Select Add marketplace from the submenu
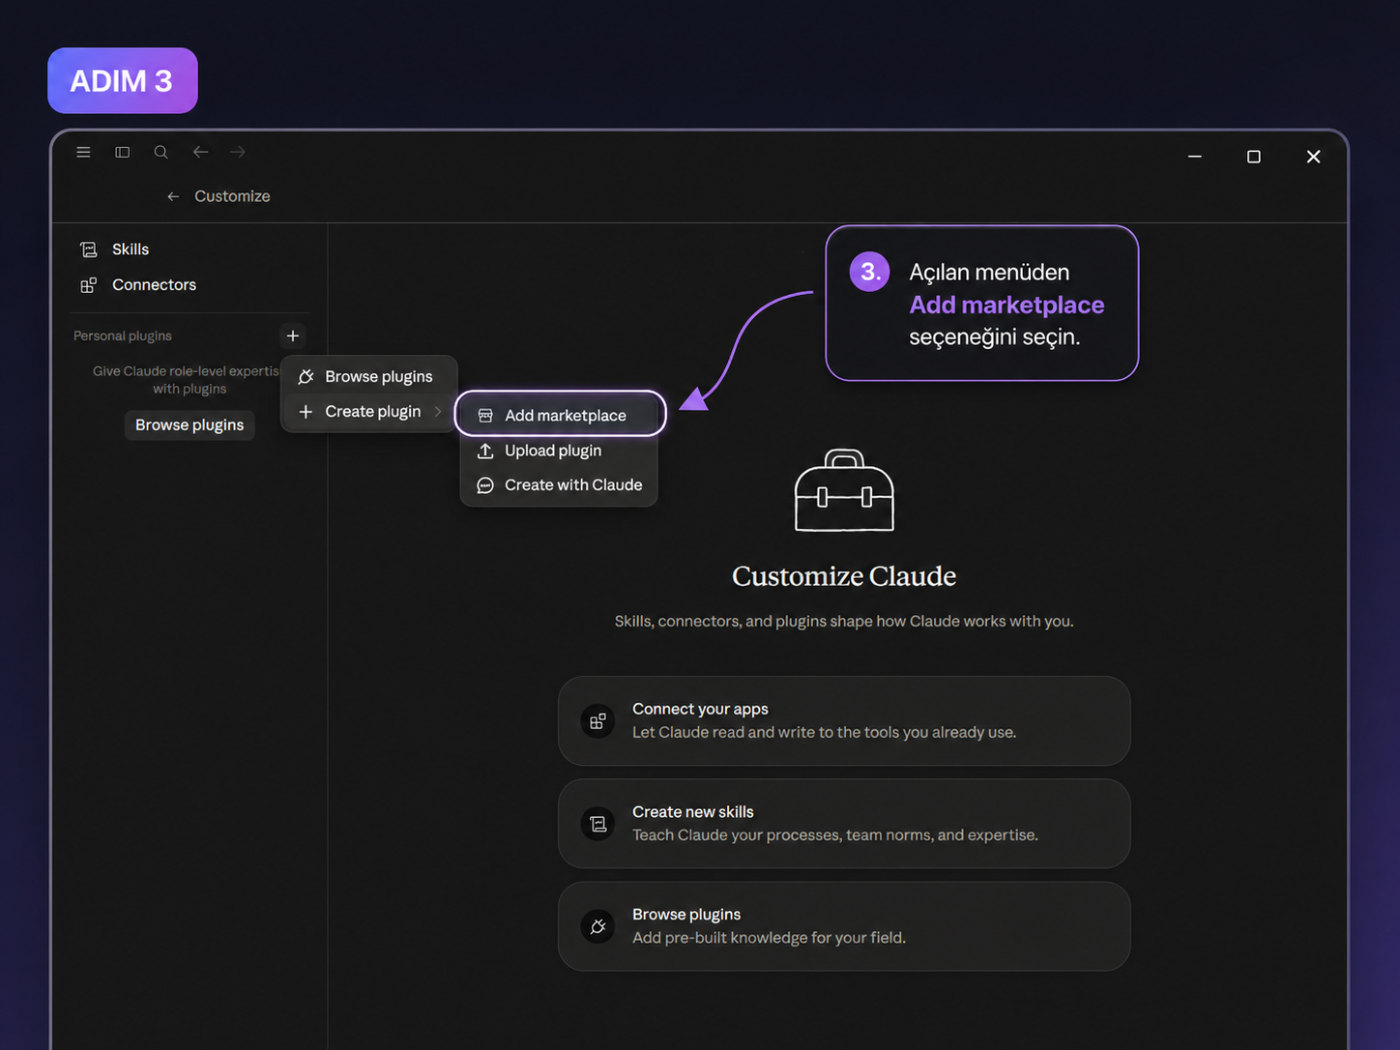 pos(560,415)
